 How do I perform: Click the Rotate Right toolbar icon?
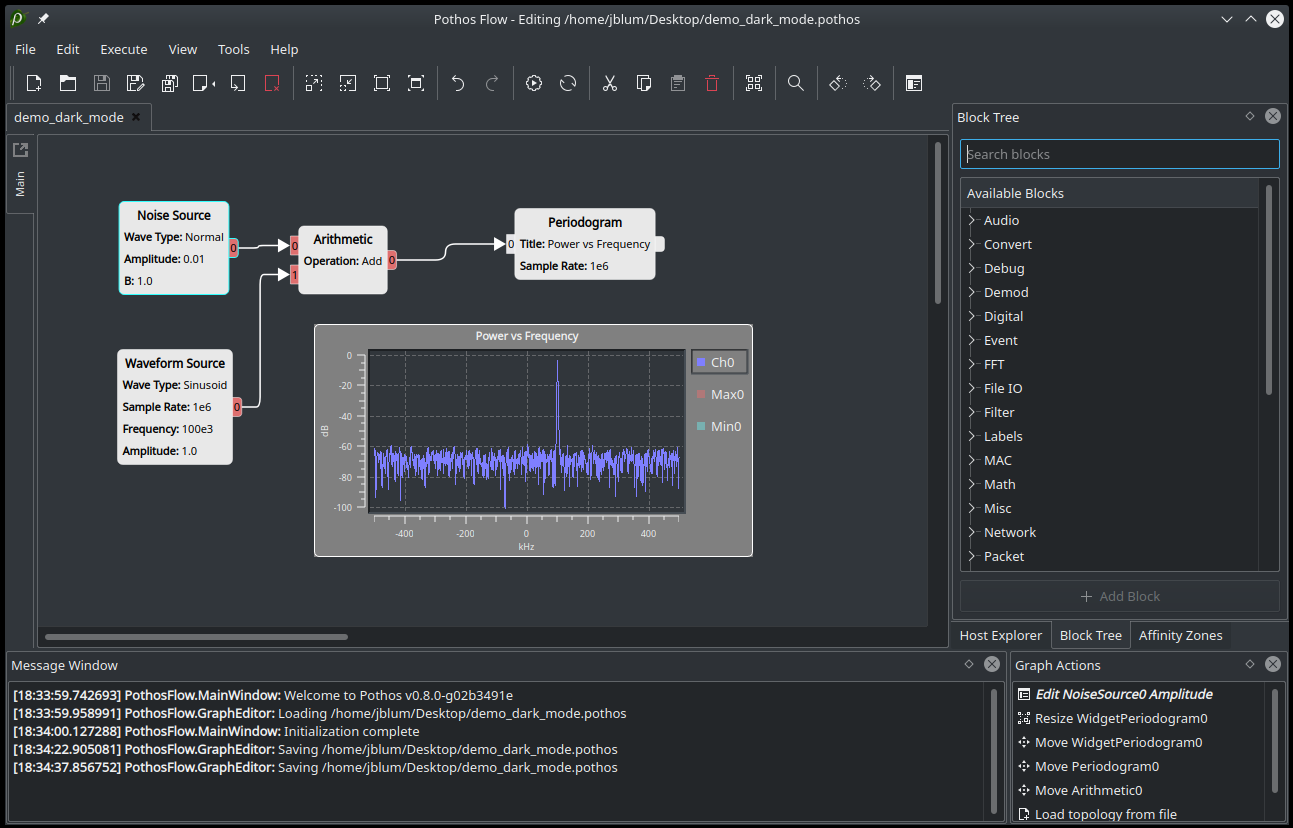[872, 83]
